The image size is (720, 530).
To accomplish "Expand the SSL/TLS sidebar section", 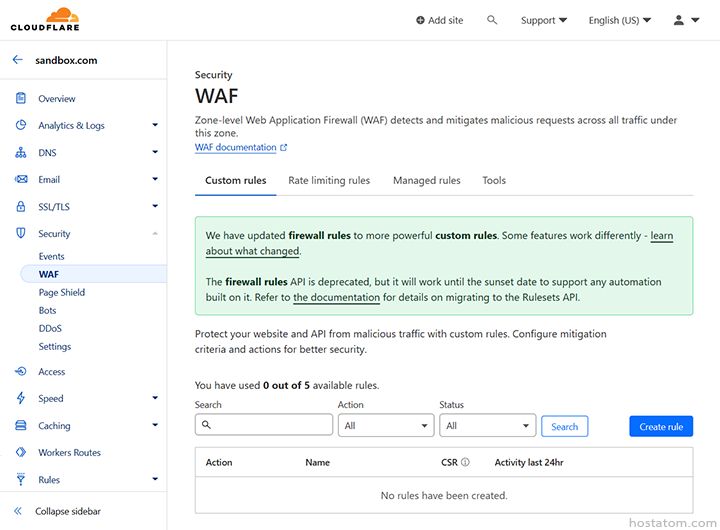I will (x=155, y=207).
